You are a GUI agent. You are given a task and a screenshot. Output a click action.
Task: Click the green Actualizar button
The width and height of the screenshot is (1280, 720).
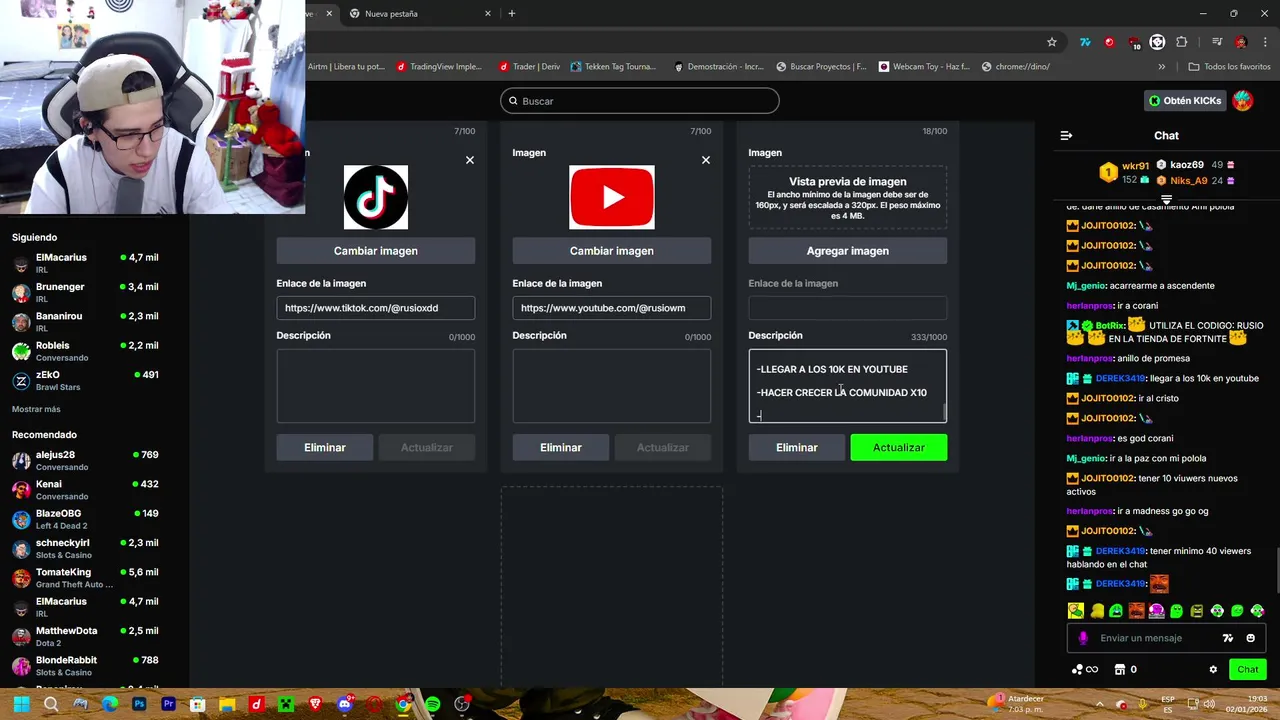click(x=899, y=448)
